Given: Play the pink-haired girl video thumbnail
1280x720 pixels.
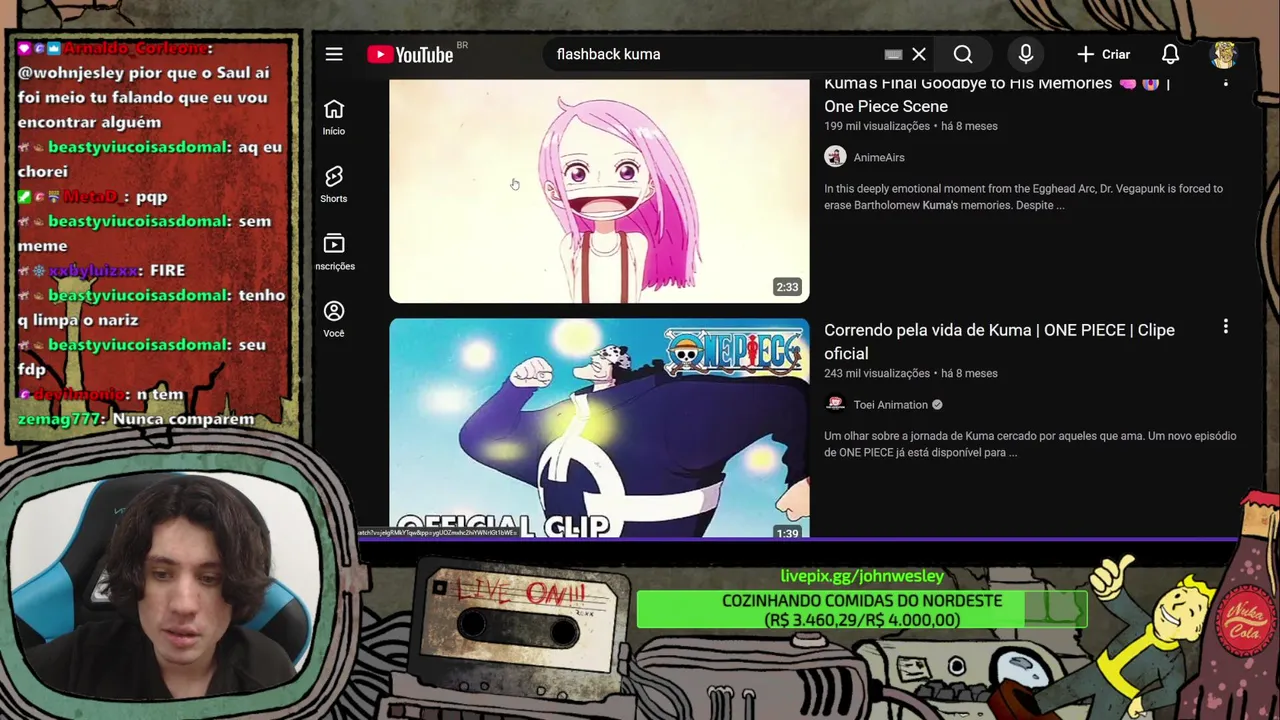Looking at the screenshot, I should click(599, 190).
